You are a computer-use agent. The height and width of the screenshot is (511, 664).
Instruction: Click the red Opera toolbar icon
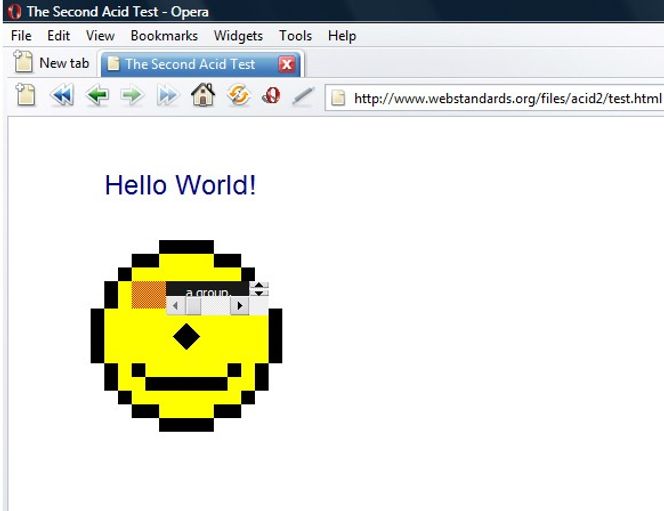click(x=271, y=95)
